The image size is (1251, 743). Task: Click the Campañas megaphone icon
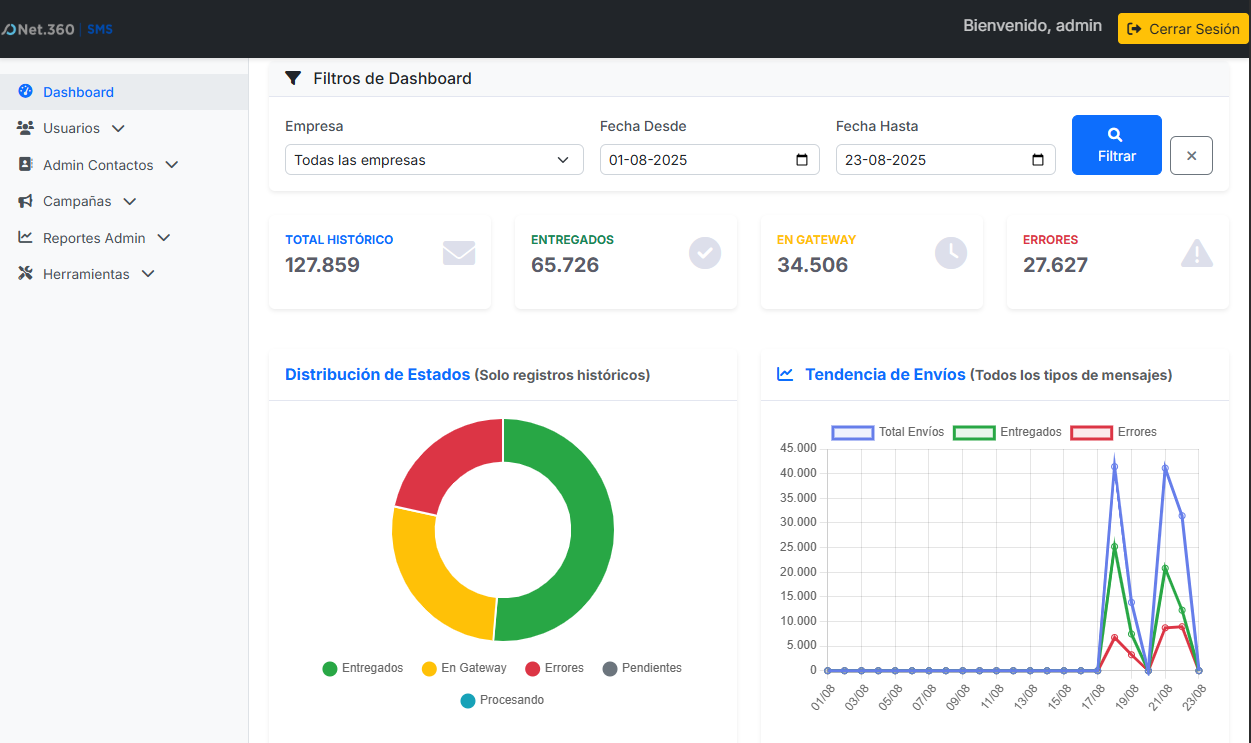26,201
